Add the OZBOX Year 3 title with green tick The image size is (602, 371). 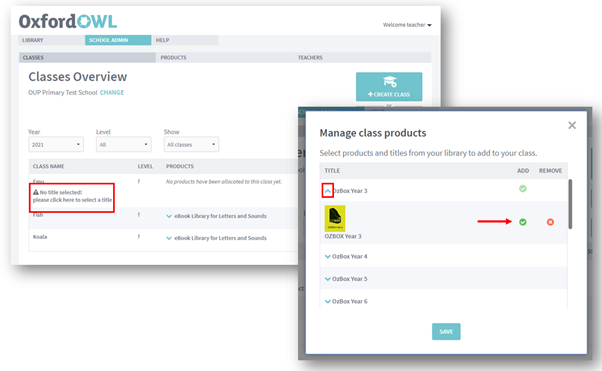tap(523, 222)
